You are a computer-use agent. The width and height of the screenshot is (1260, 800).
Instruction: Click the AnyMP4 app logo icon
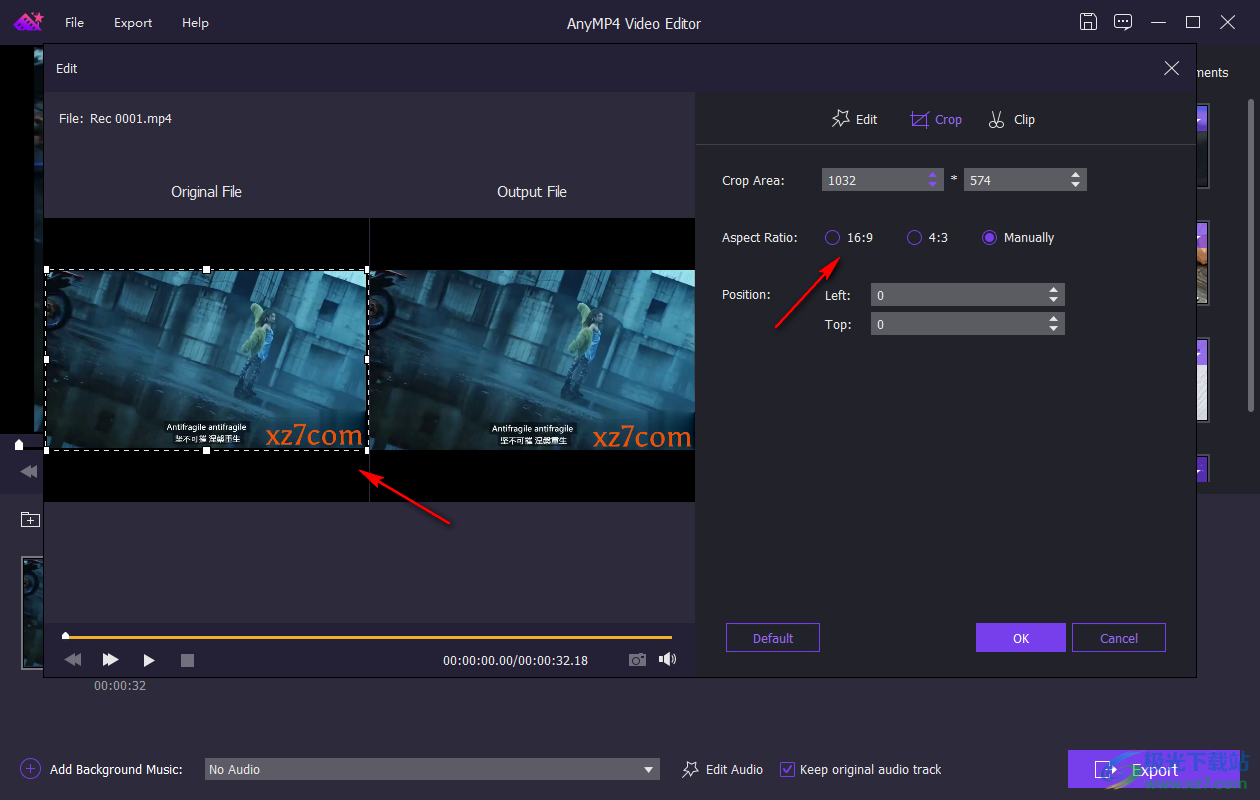click(27, 22)
